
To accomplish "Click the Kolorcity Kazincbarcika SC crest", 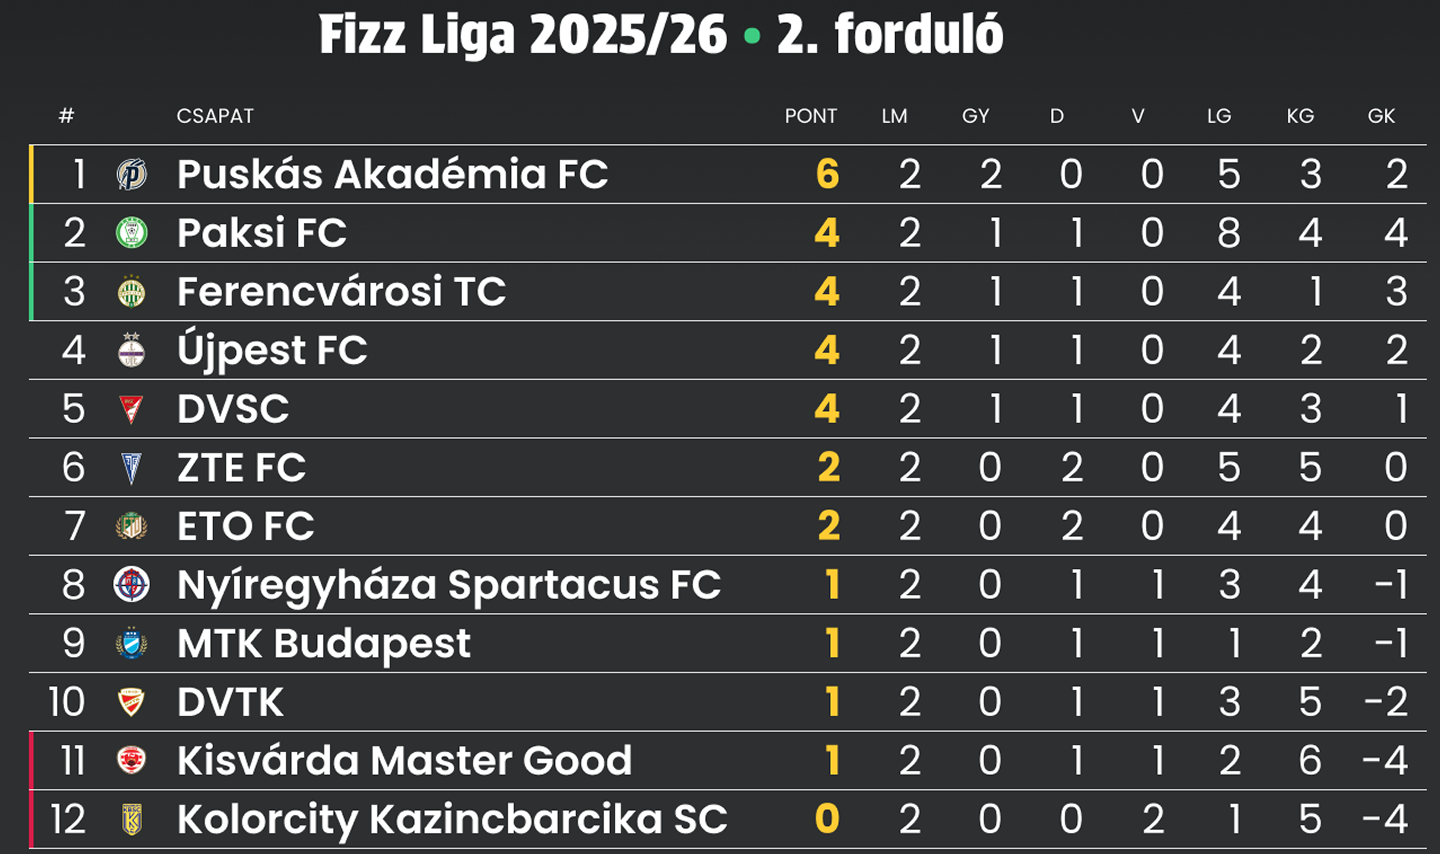I will (x=131, y=819).
